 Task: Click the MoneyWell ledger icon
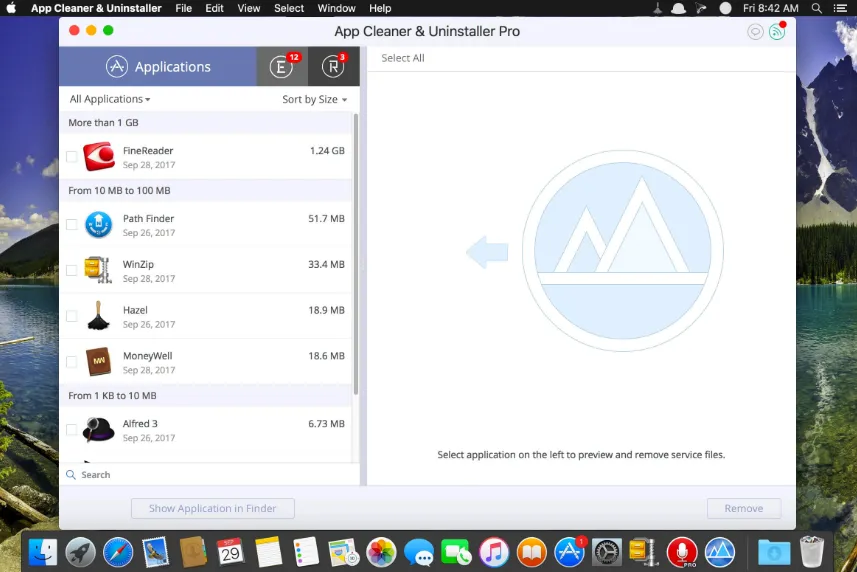click(x=99, y=362)
